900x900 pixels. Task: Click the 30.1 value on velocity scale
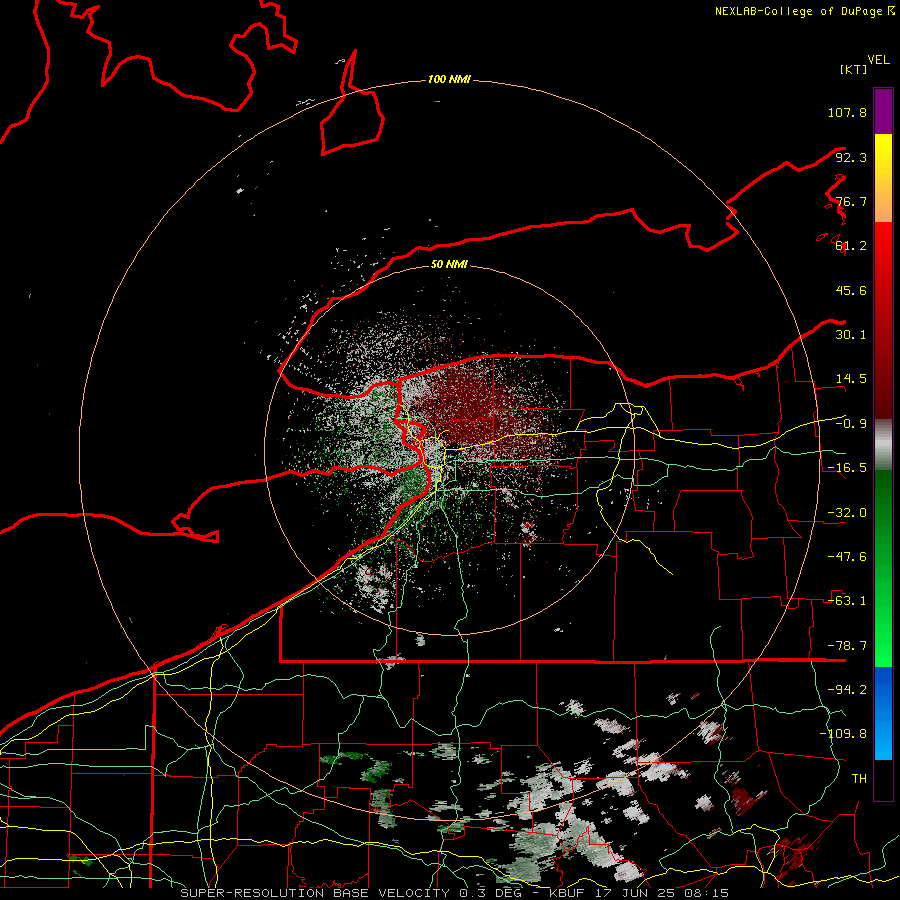click(x=851, y=335)
